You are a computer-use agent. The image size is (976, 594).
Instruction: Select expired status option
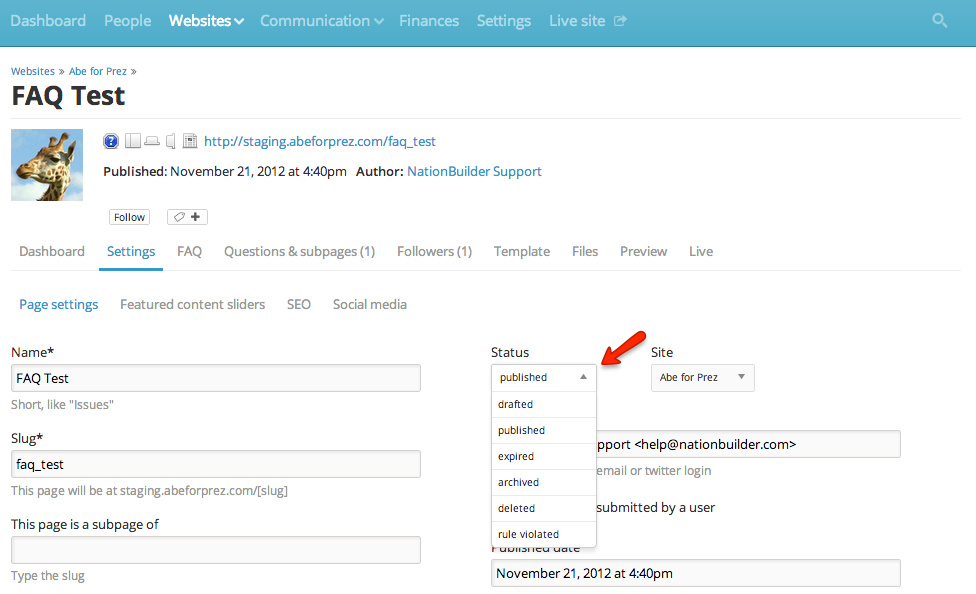pos(543,456)
